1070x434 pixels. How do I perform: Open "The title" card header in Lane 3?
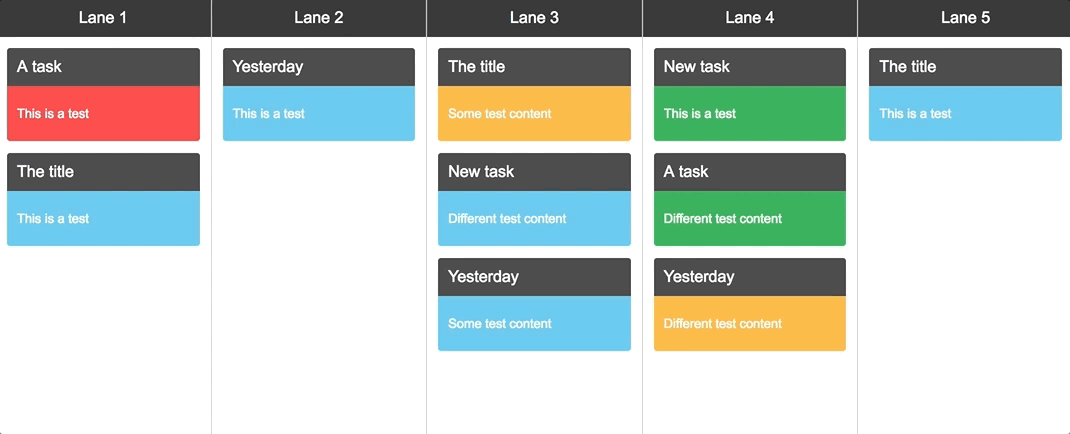534,67
